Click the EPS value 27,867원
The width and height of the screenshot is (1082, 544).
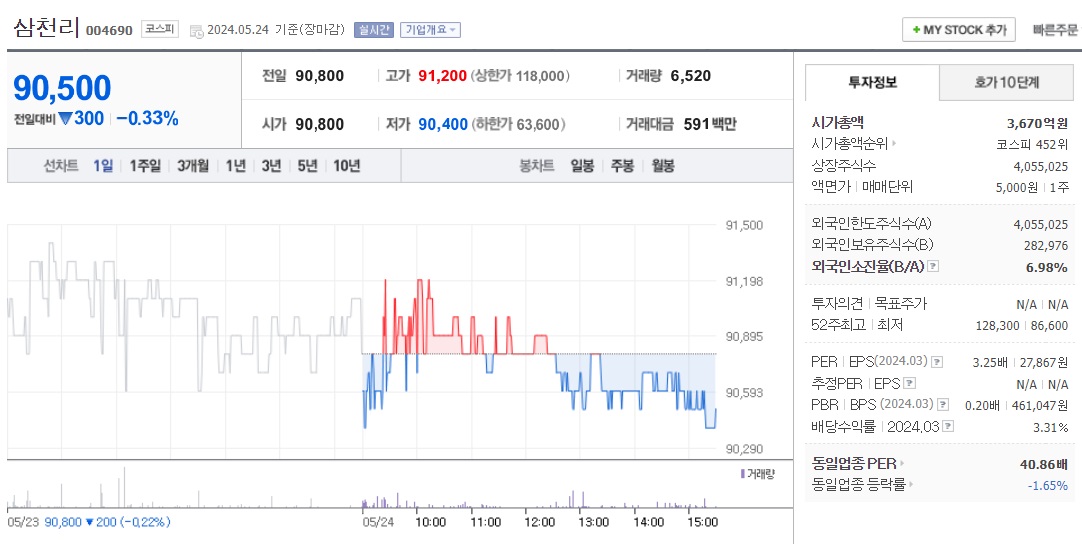coord(1043,362)
